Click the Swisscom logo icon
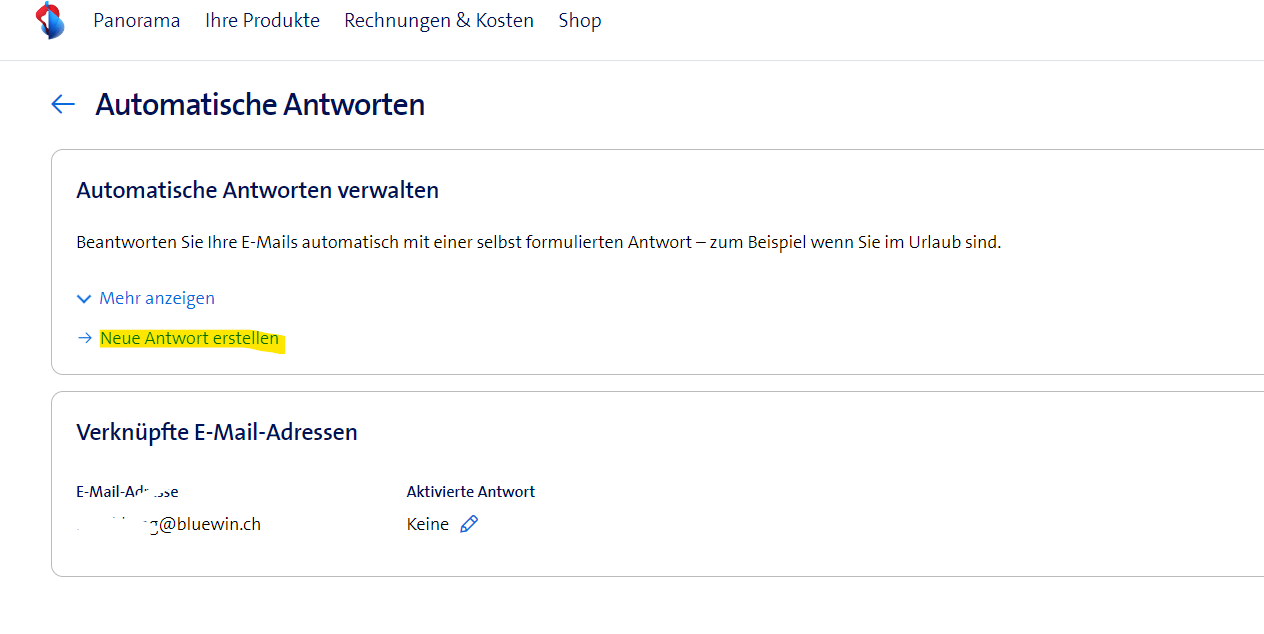This screenshot has height=634, width=1264. pos(49,20)
